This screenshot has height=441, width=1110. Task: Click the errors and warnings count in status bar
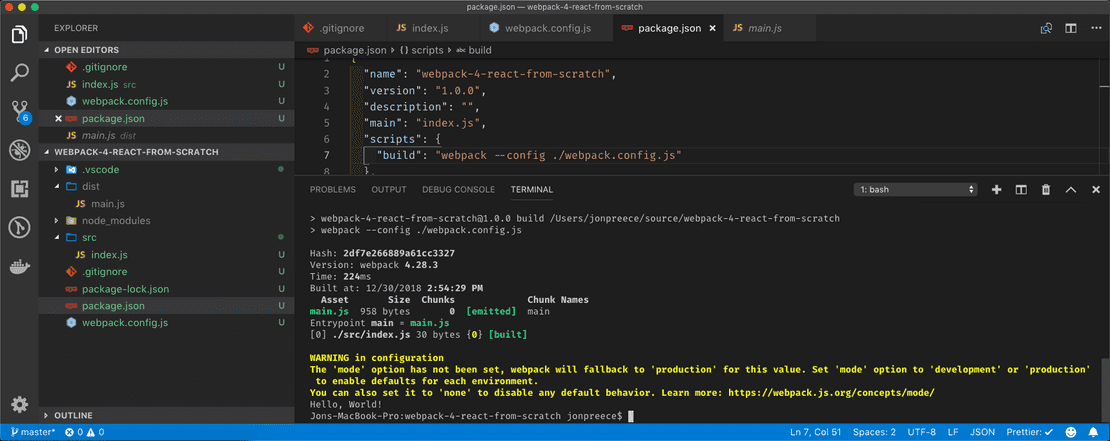tap(84, 432)
